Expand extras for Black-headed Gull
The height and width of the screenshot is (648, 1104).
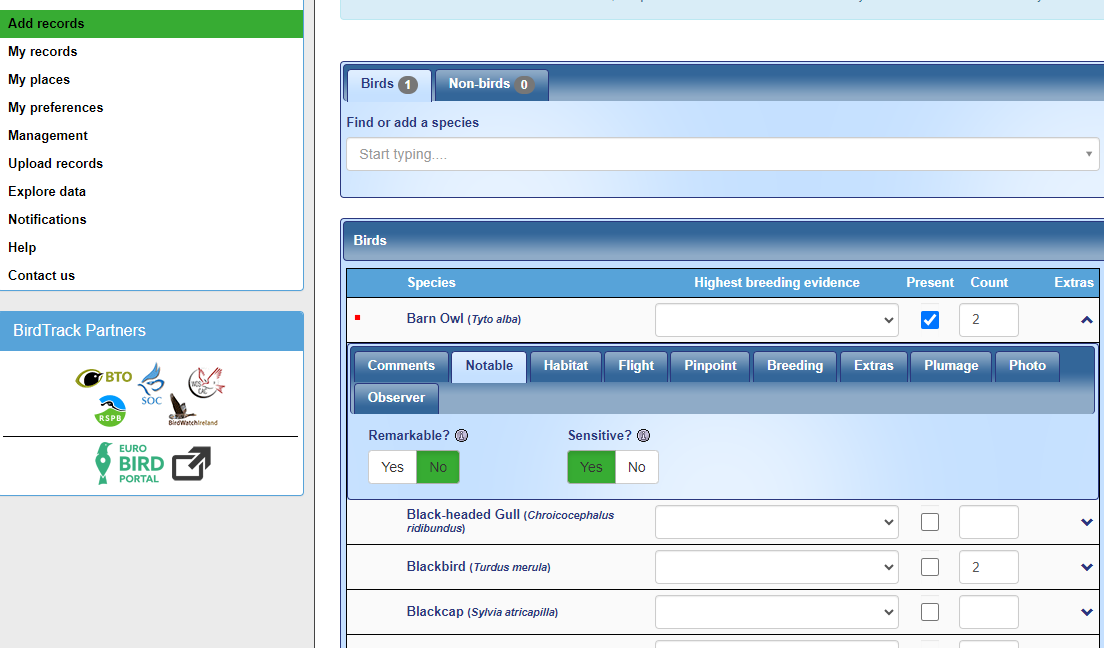click(1087, 522)
